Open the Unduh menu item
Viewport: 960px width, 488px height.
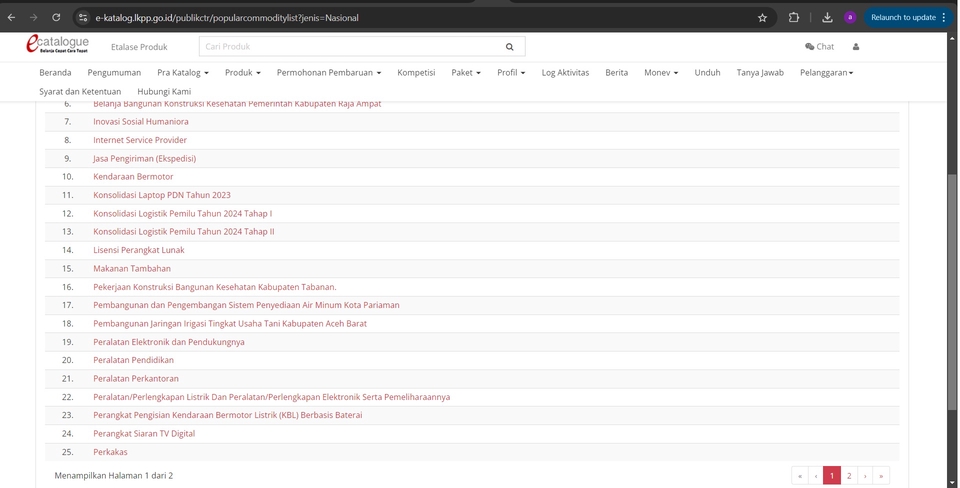pyautogui.click(x=707, y=72)
